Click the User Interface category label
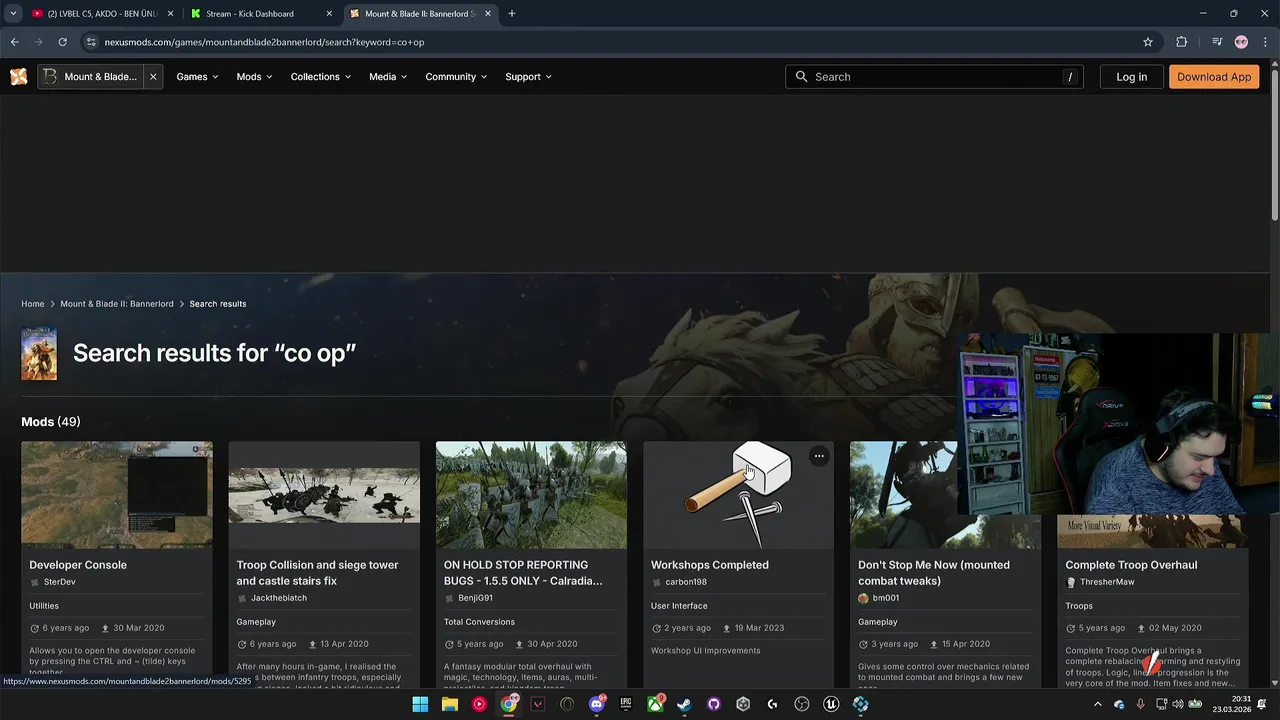 pos(679,606)
